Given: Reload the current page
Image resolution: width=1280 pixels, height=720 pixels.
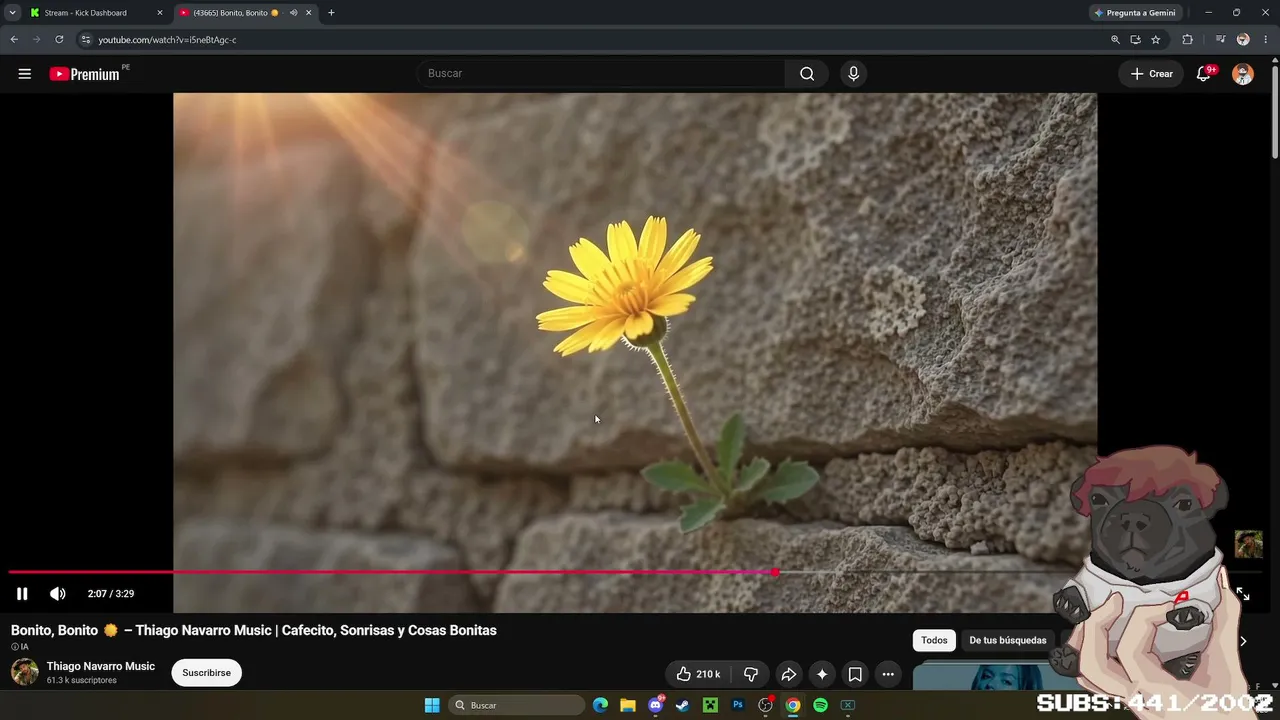Looking at the screenshot, I should [59, 40].
